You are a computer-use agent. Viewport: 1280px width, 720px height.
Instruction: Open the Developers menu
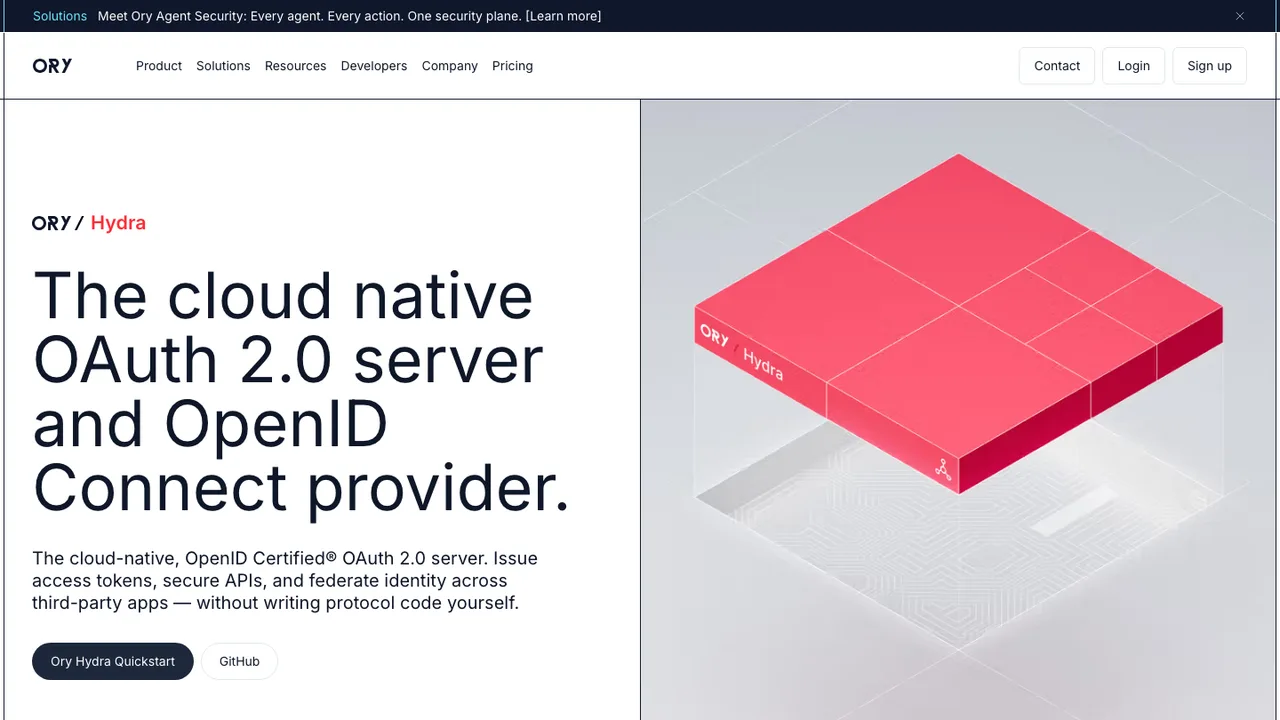[374, 66]
